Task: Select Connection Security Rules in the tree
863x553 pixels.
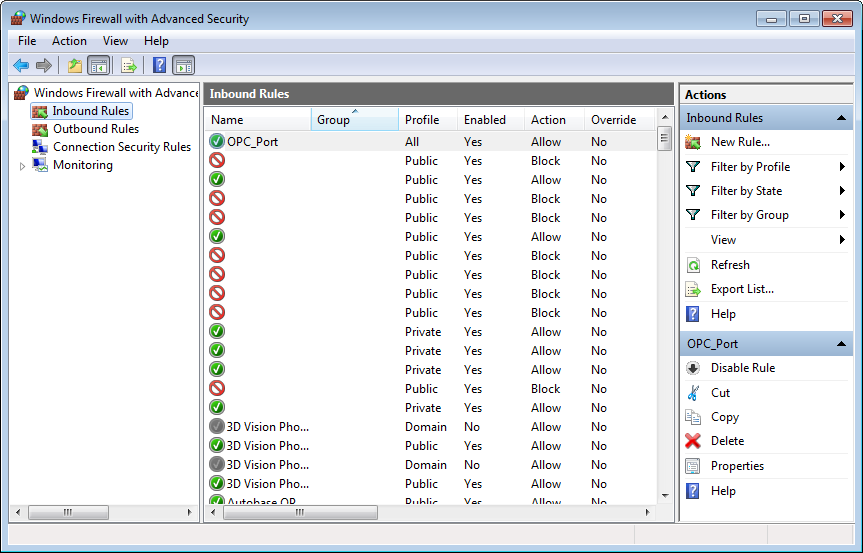Action: (122, 147)
